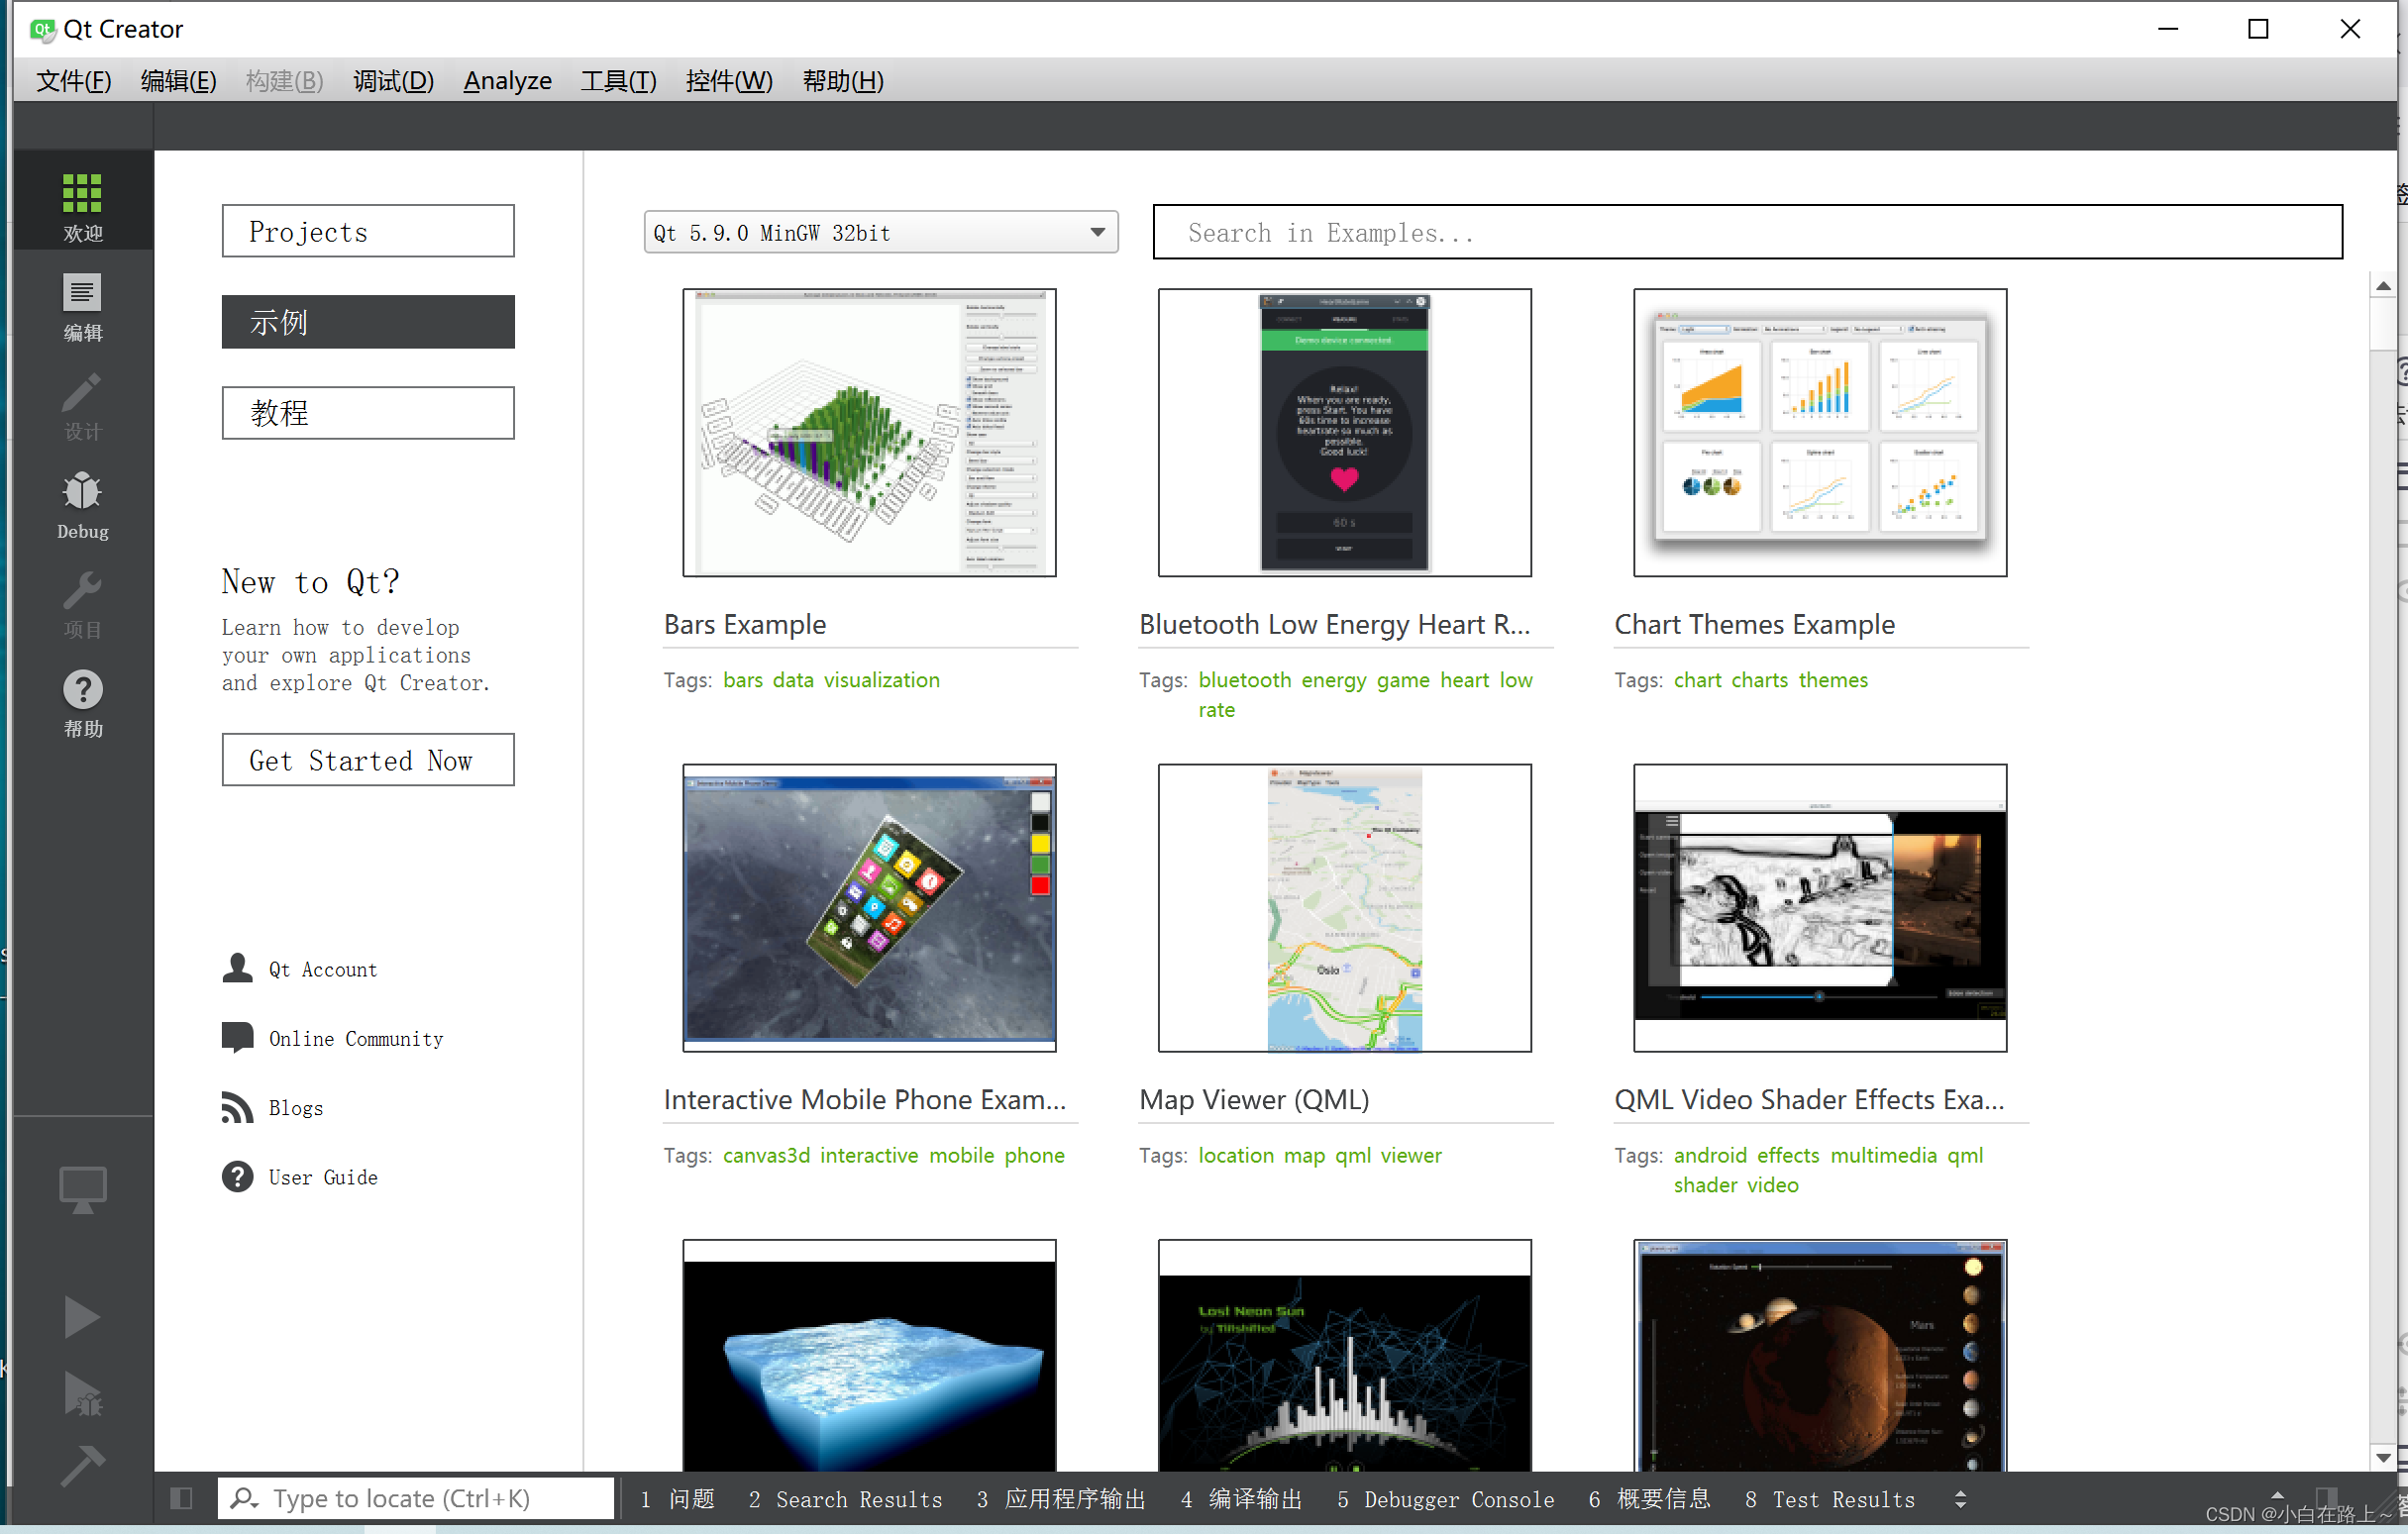Click the 示例 (Examples) sidebar button
Image resolution: width=2408 pixels, height=1534 pixels.
(368, 321)
